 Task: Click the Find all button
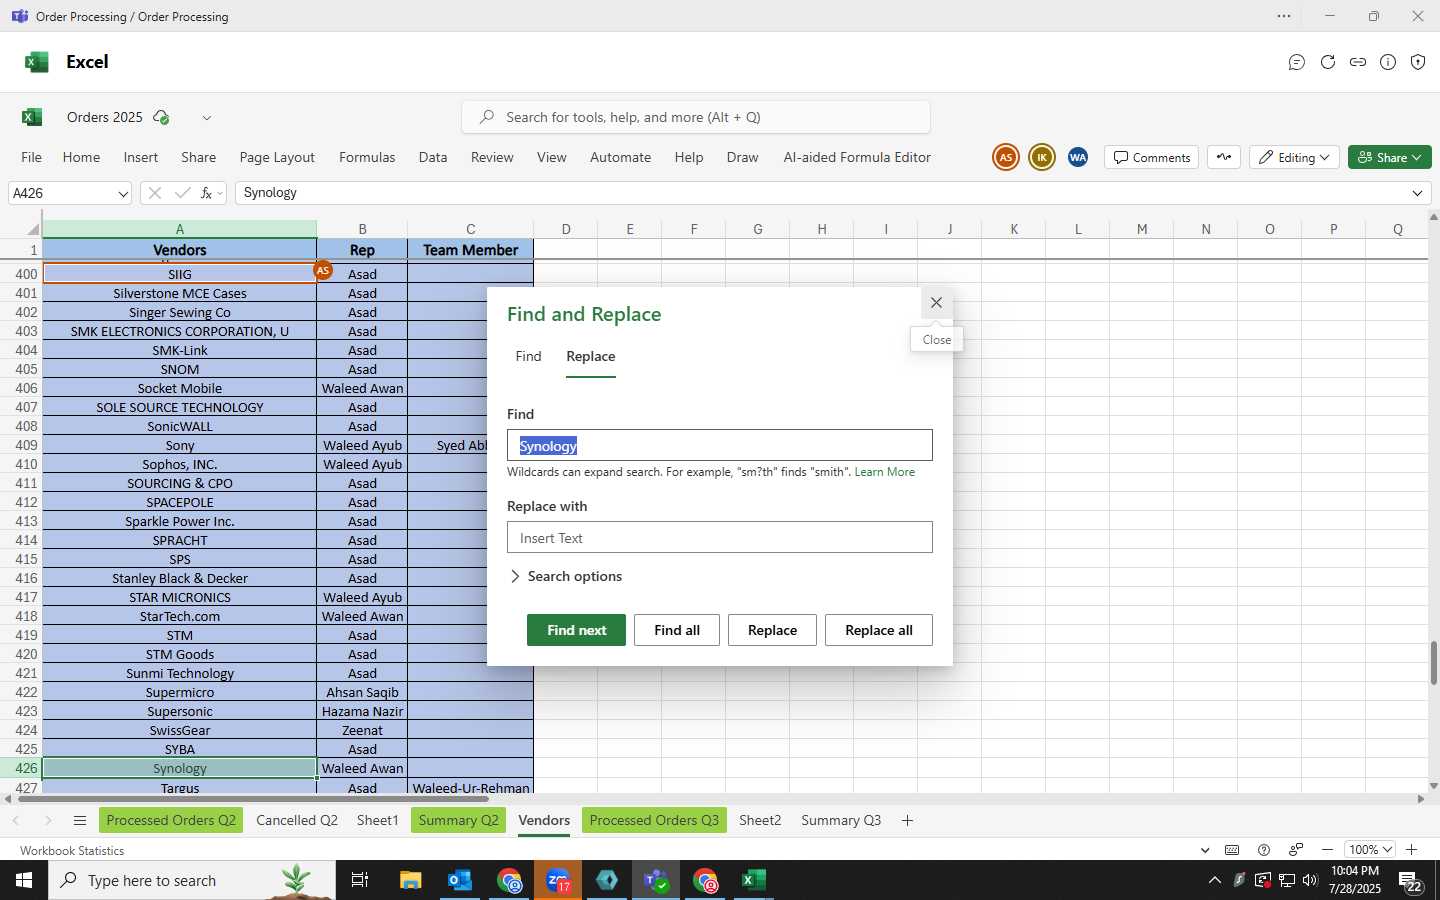point(677,630)
